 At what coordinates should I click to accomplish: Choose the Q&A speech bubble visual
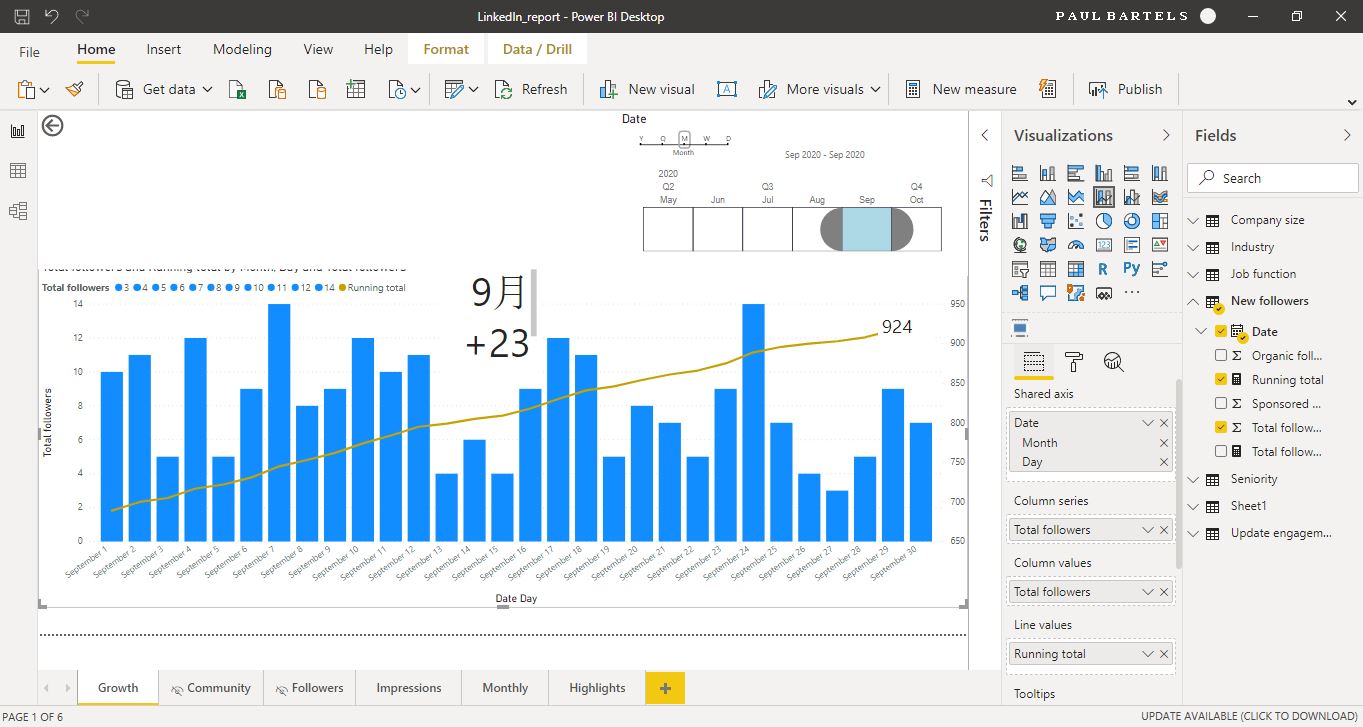click(1048, 293)
